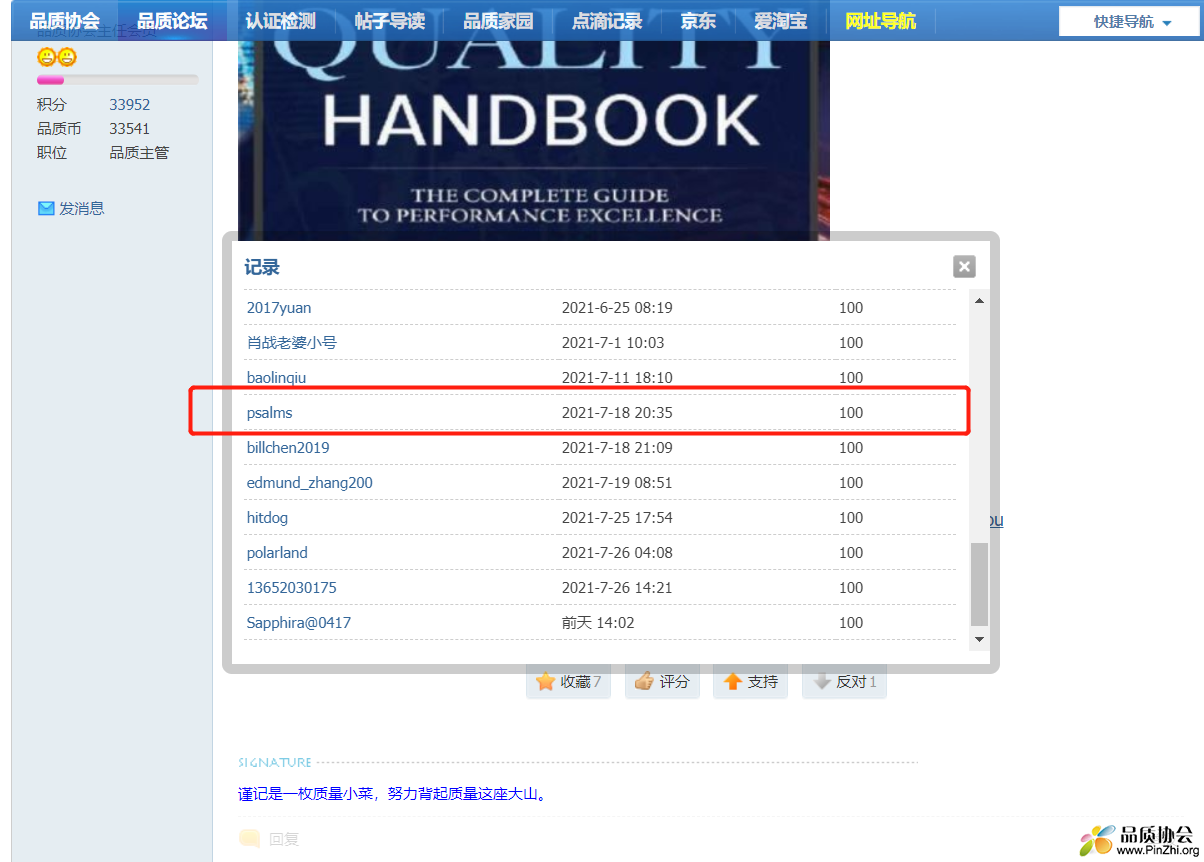The width and height of the screenshot is (1204, 862).
Task: Click the star icon on 收藏 button
Action: [545, 681]
